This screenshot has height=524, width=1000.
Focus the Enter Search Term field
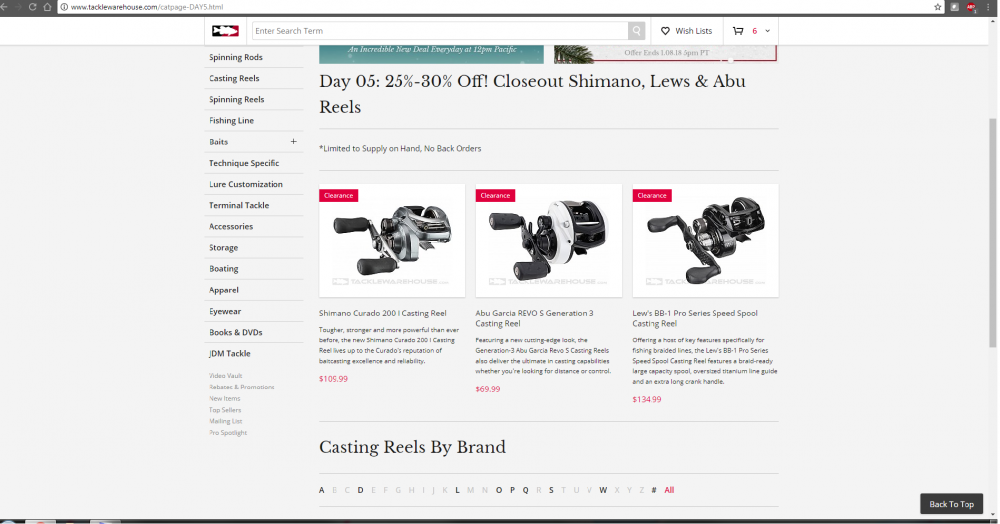440,31
